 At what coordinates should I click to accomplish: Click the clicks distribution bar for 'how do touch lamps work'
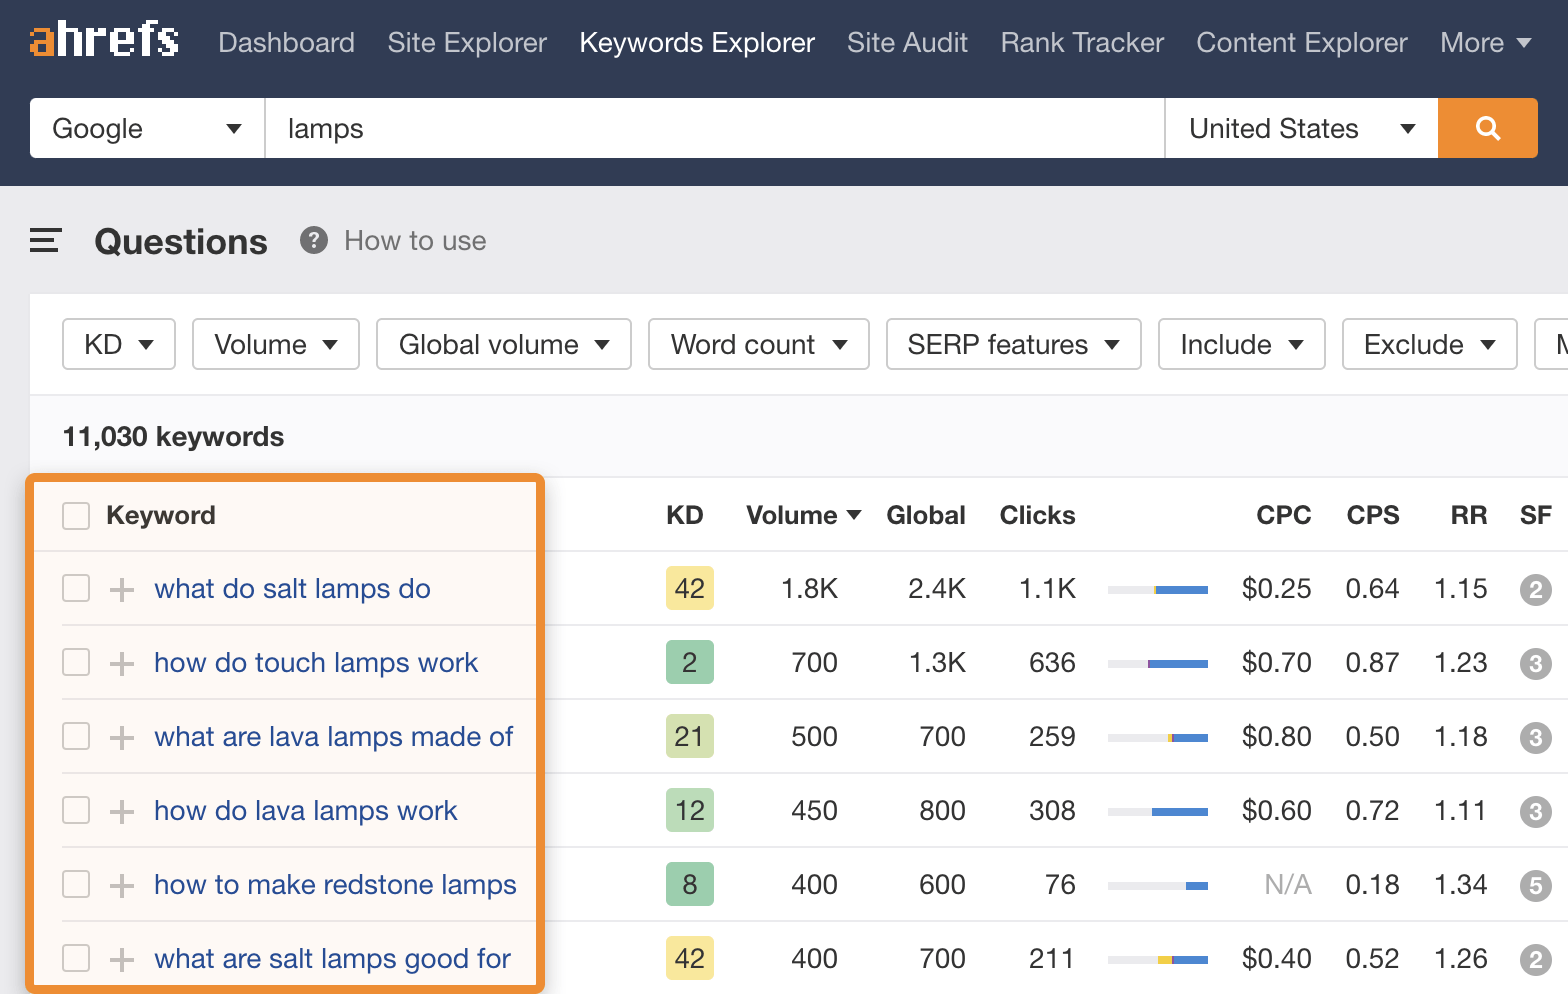coord(1157,663)
